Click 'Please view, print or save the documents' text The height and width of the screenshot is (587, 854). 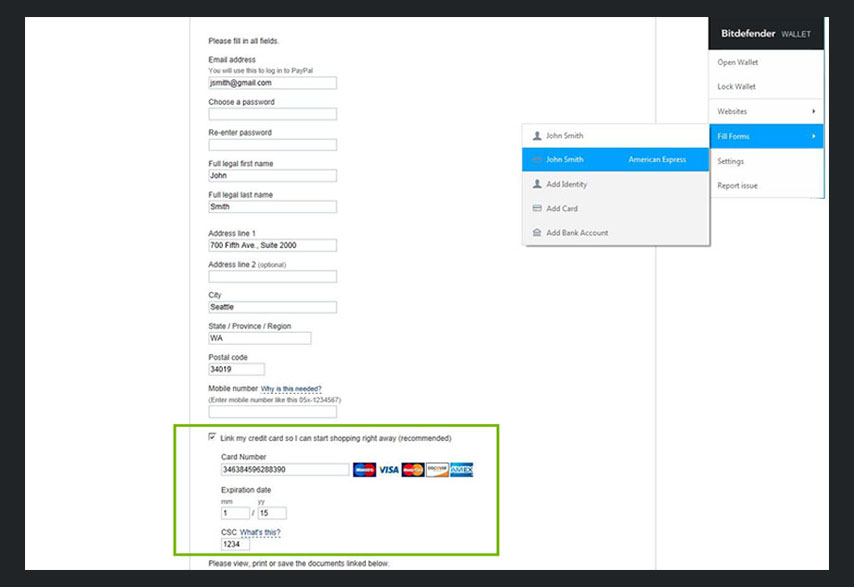coord(299,564)
